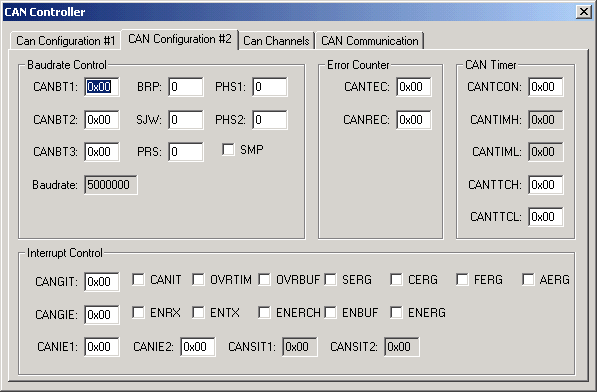Focus the PHS2 input field
The height and width of the screenshot is (392, 597).
[x=270, y=120]
